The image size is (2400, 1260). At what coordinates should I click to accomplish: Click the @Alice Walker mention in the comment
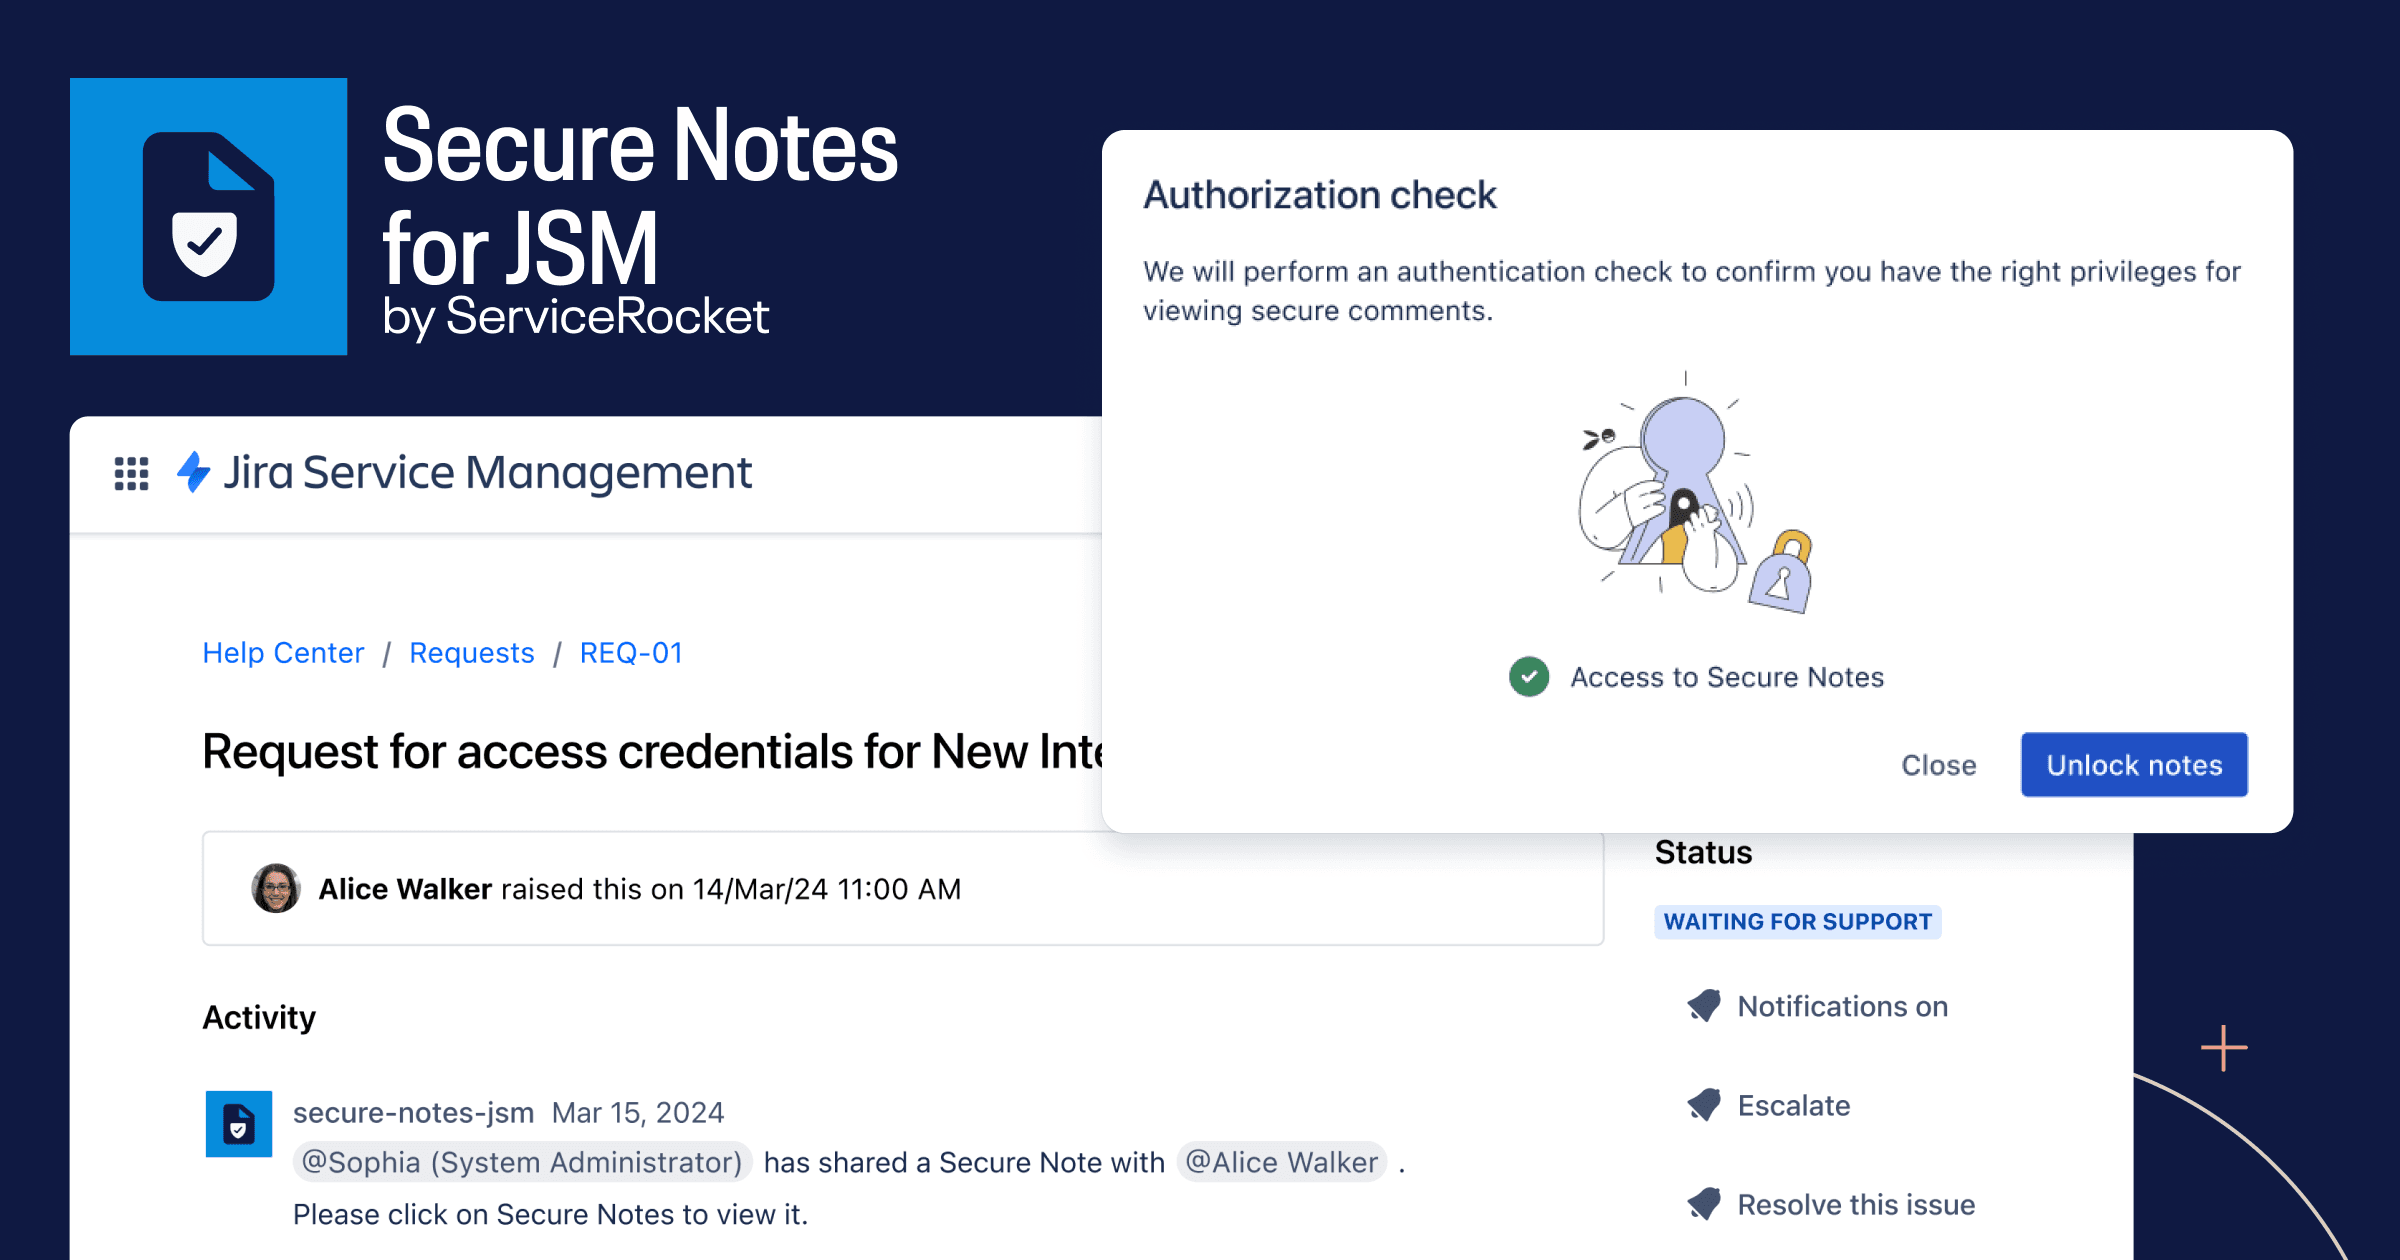pyautogui.click(x=1282, y=1162)
